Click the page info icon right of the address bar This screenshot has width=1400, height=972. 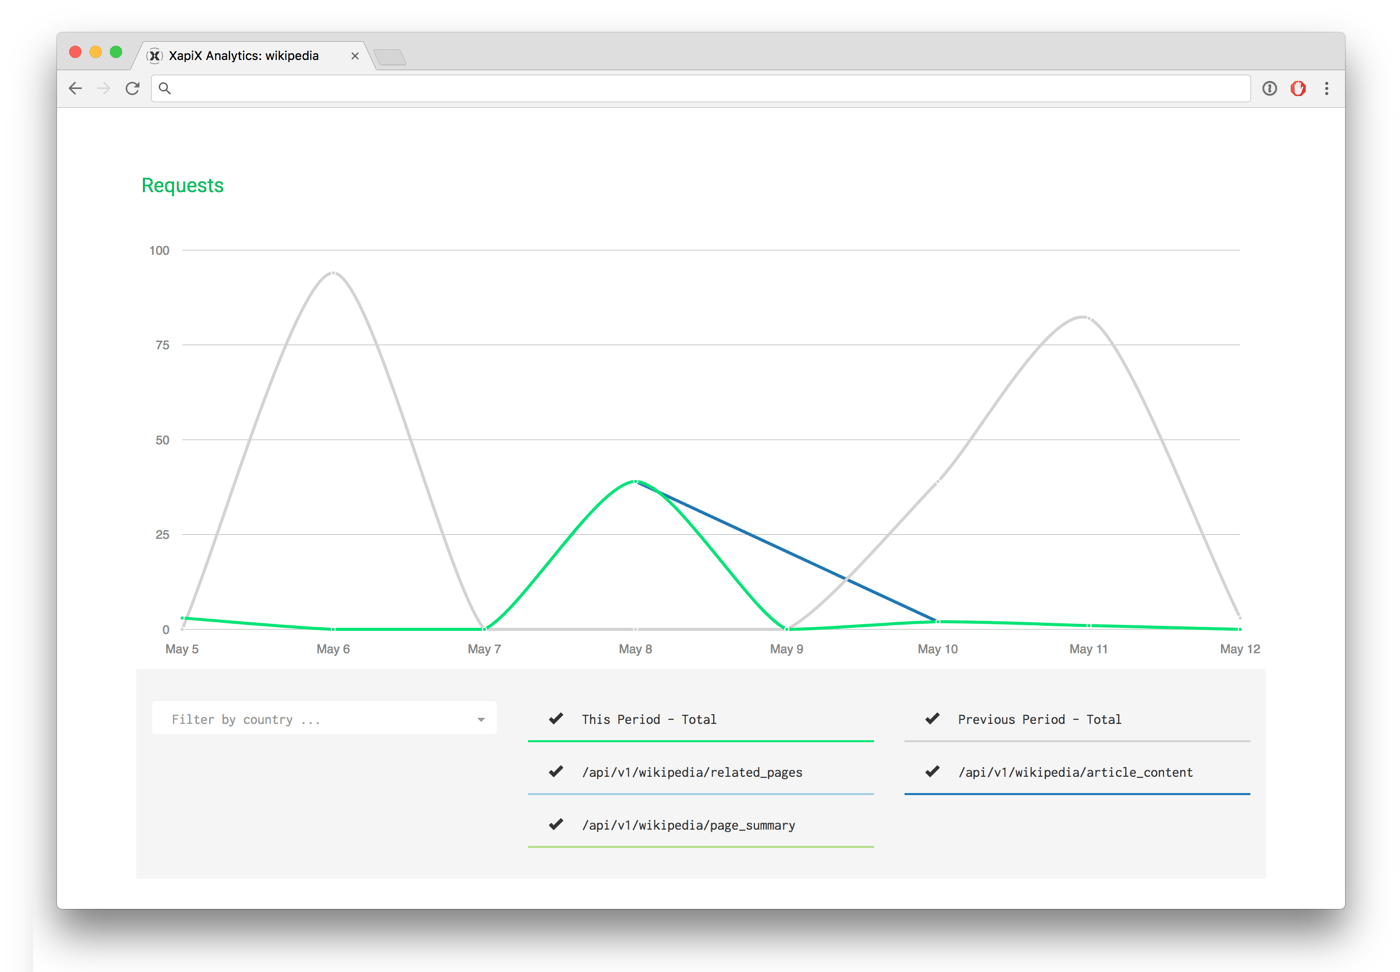[1269, 88]
